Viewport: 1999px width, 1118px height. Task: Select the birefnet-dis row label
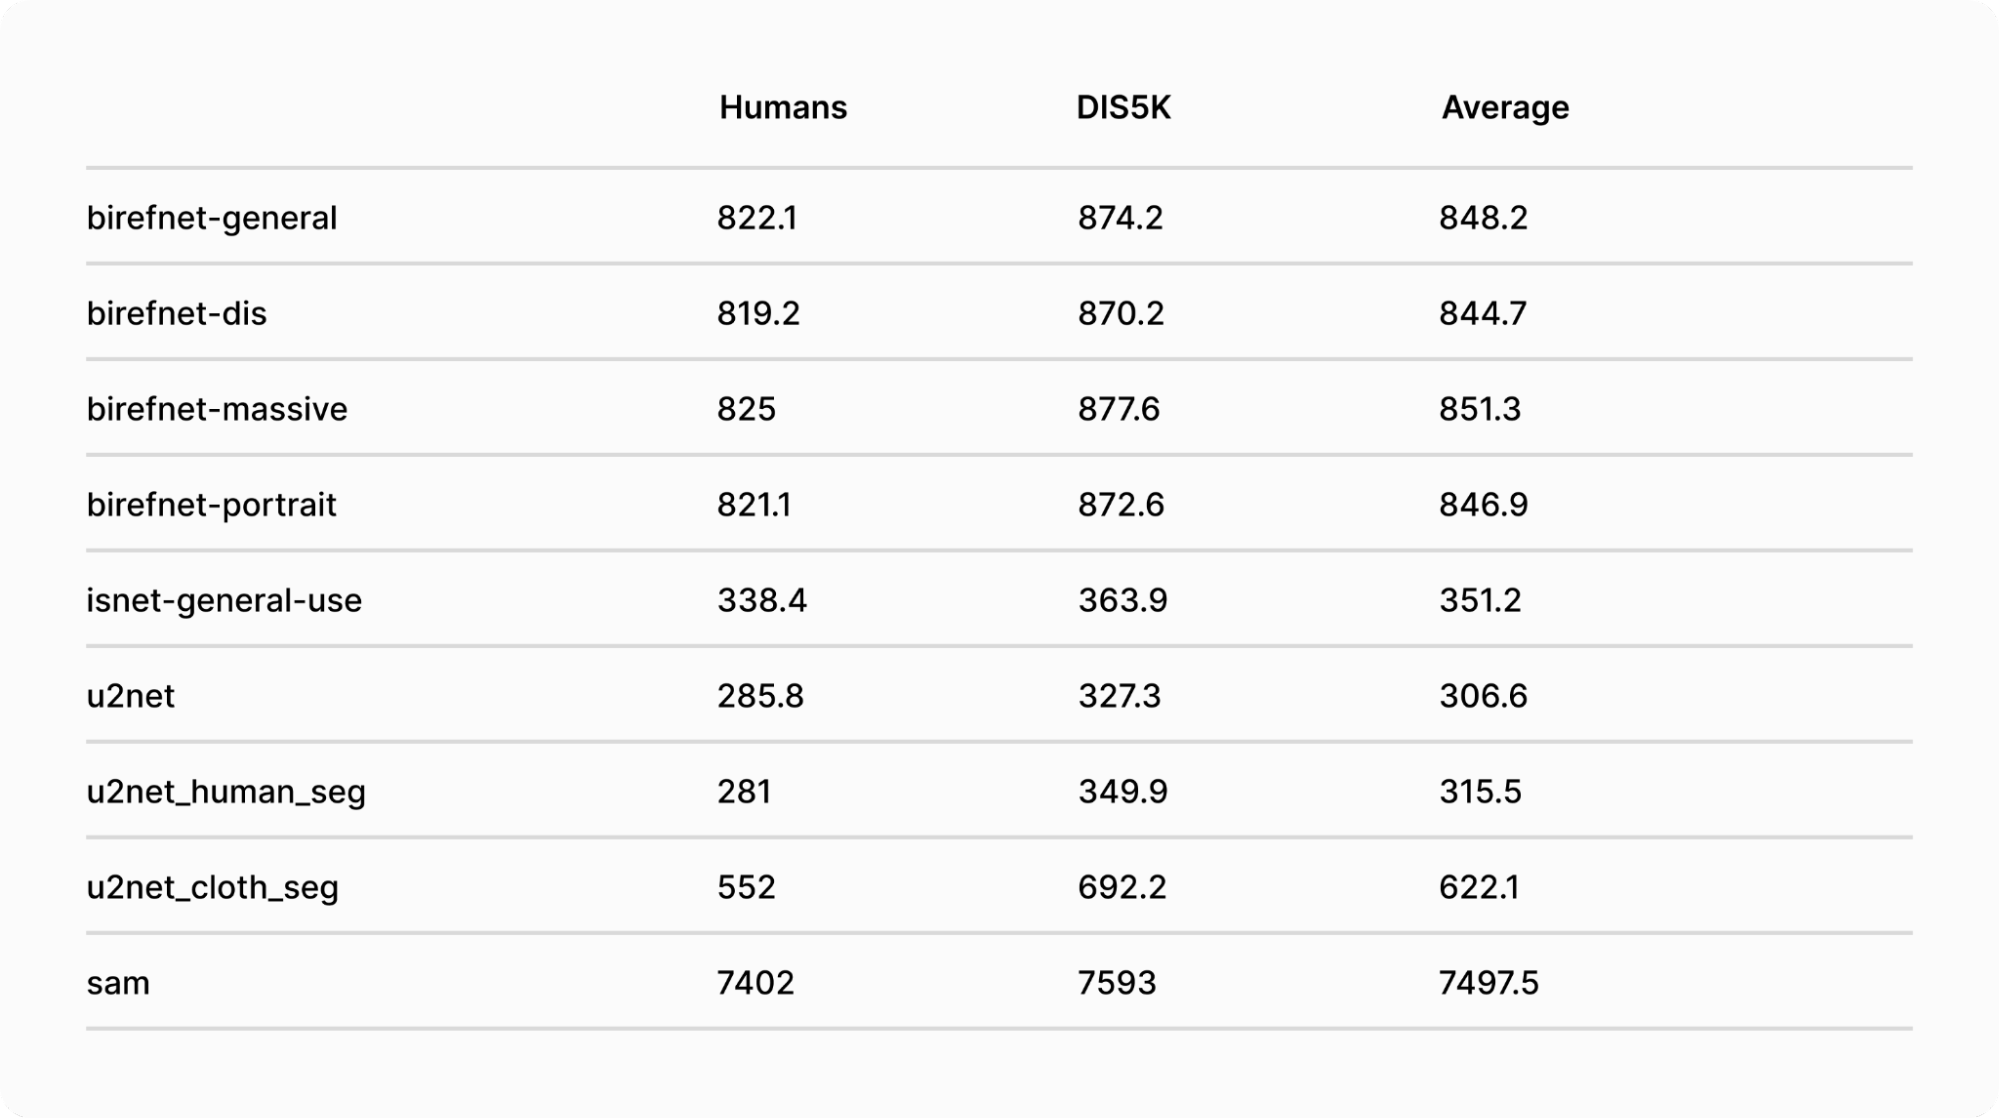[x=176, y=314]
